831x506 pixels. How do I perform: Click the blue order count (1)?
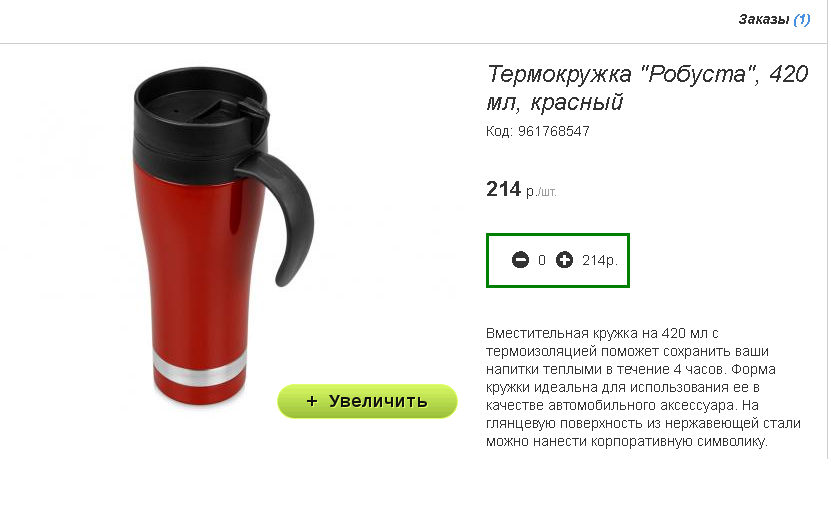(x=802, y=20)
